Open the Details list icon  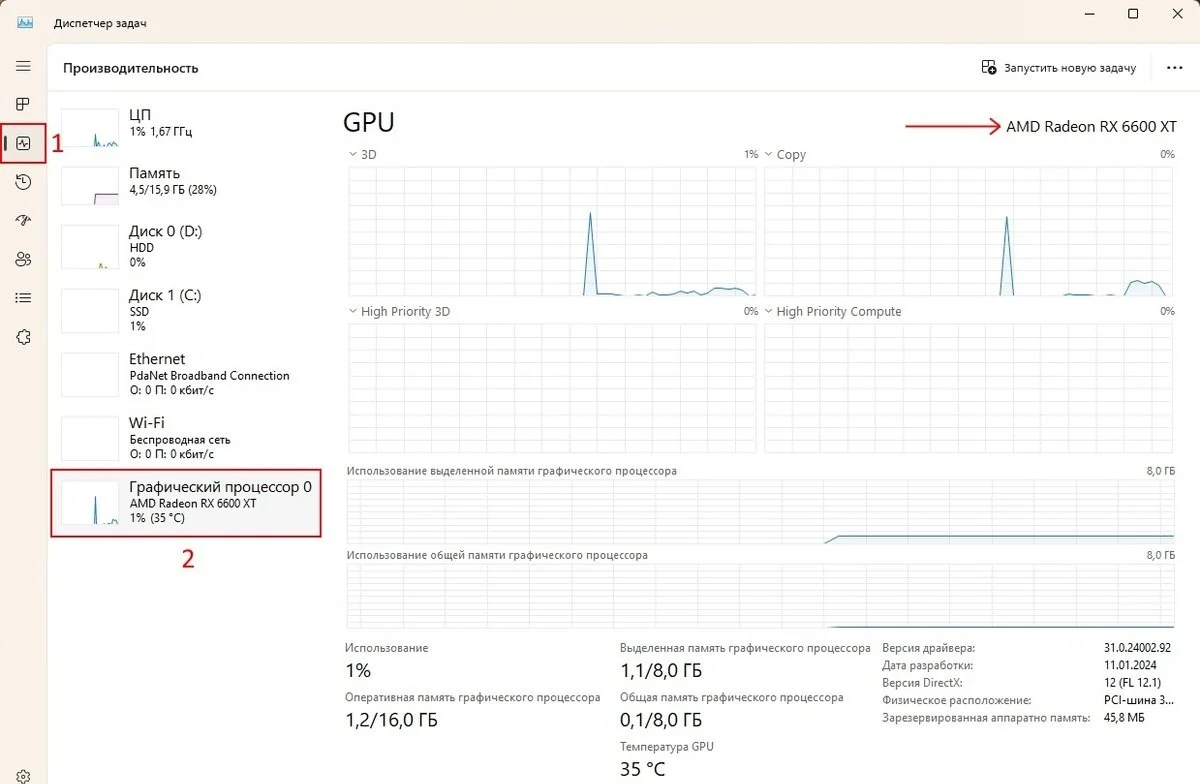click(x=23, y=298)
